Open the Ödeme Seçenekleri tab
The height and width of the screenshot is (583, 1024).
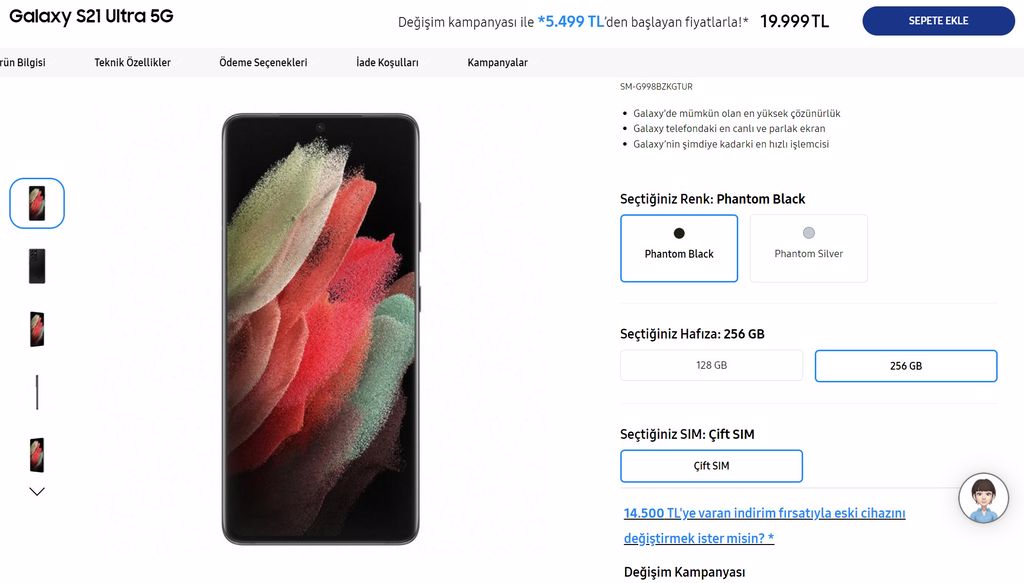click(x=263, y=63)
